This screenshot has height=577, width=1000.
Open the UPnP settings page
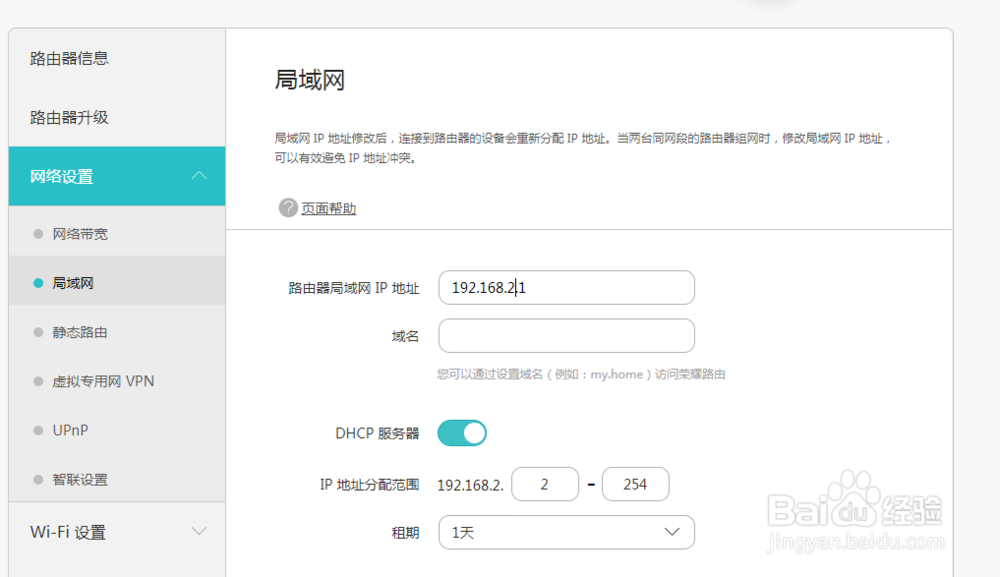coord(68,430)
